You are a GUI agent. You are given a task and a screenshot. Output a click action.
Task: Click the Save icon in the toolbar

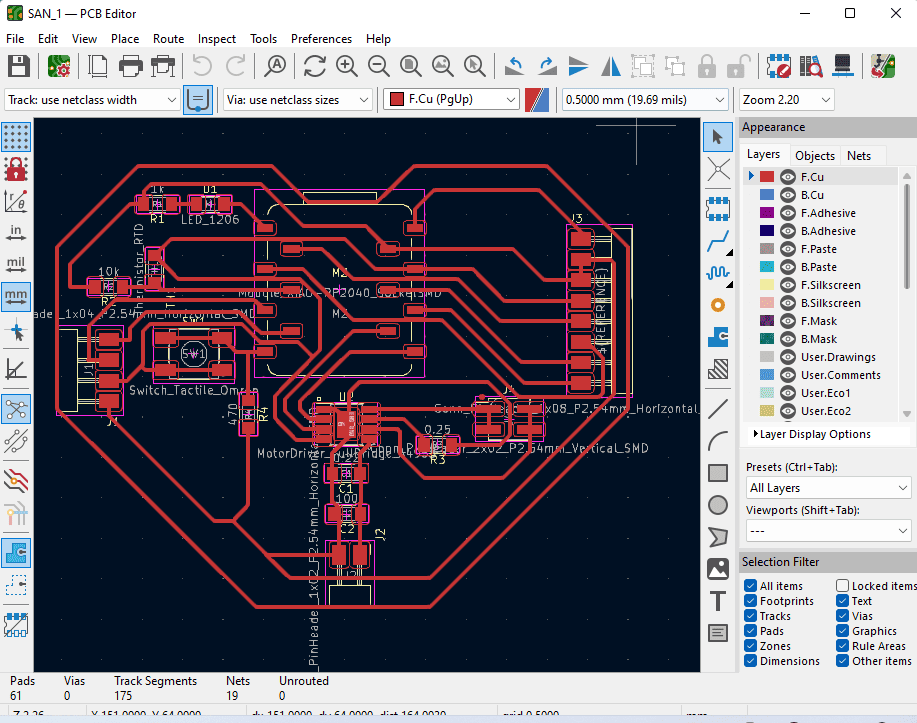tap(19, 66)
